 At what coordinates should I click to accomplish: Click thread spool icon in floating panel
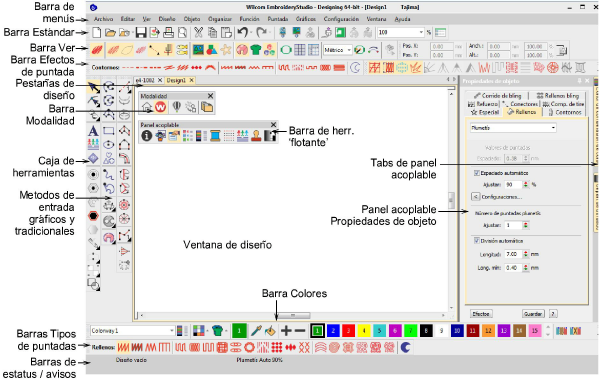click(215, 135)
